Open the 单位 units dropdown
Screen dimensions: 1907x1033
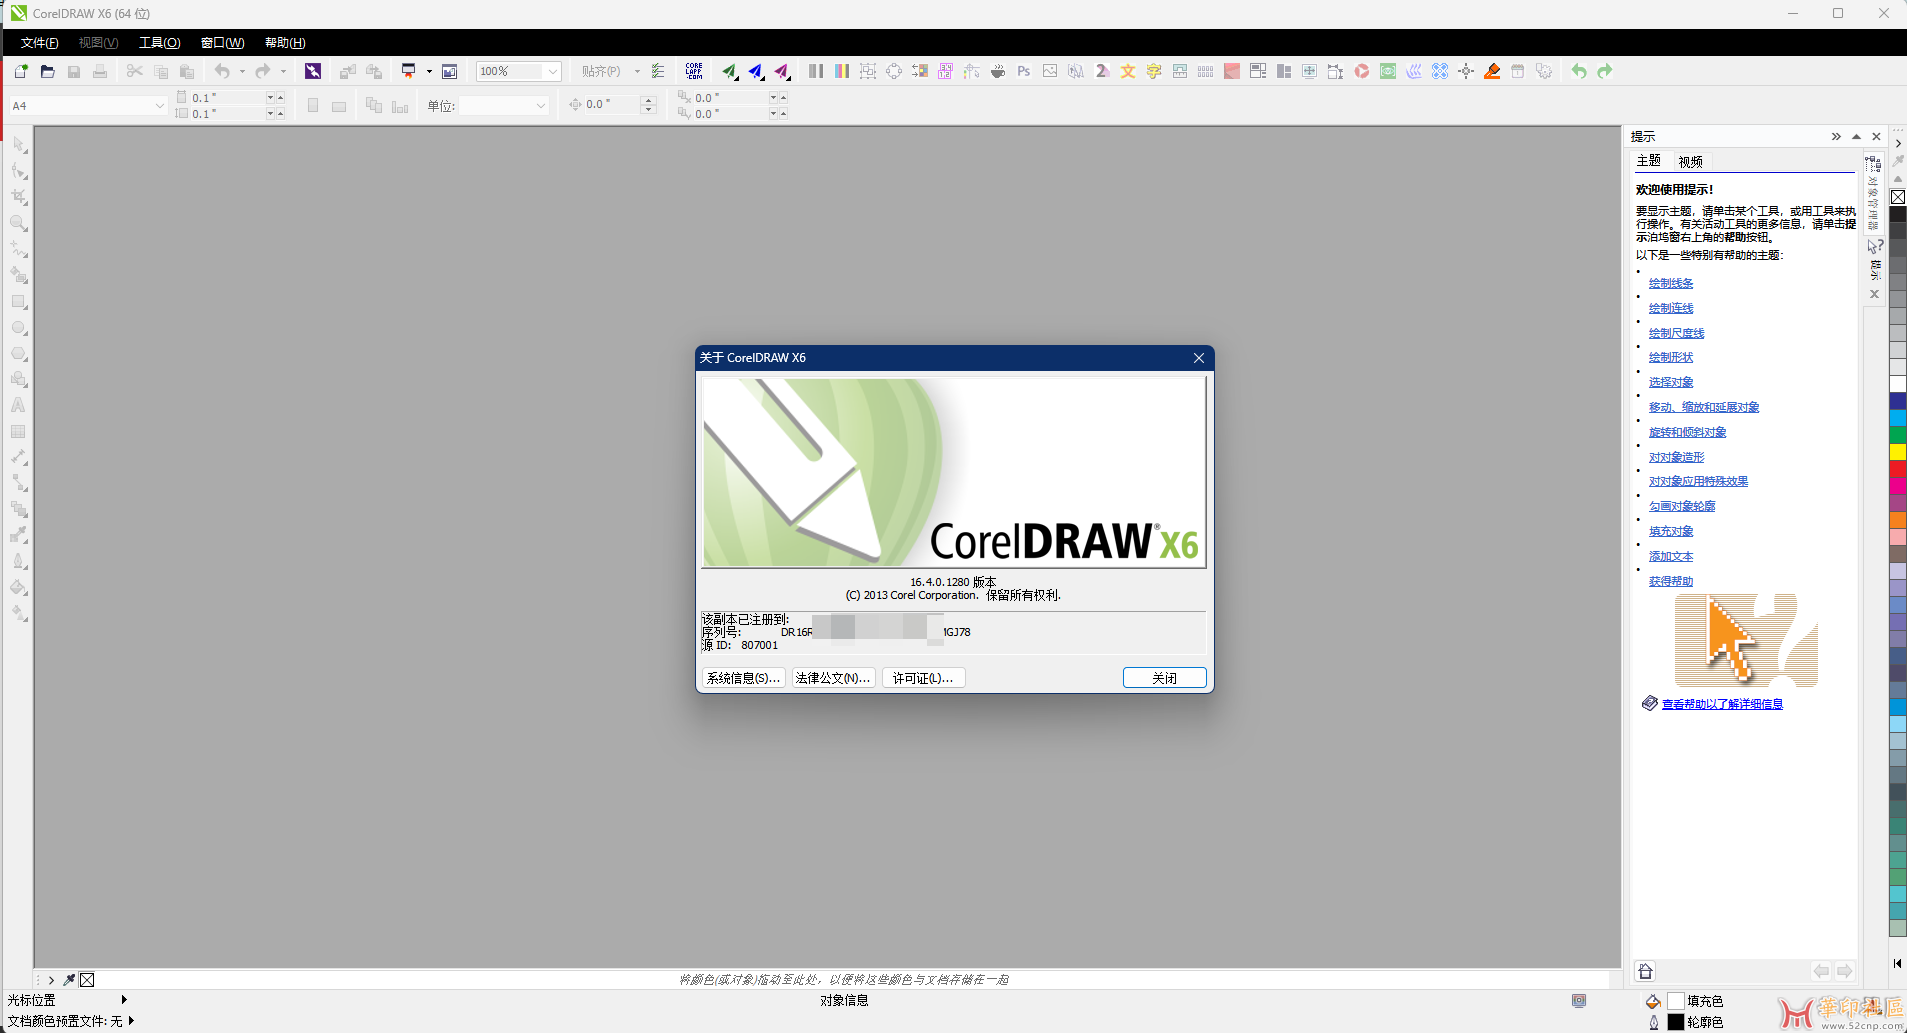point(541,105)
